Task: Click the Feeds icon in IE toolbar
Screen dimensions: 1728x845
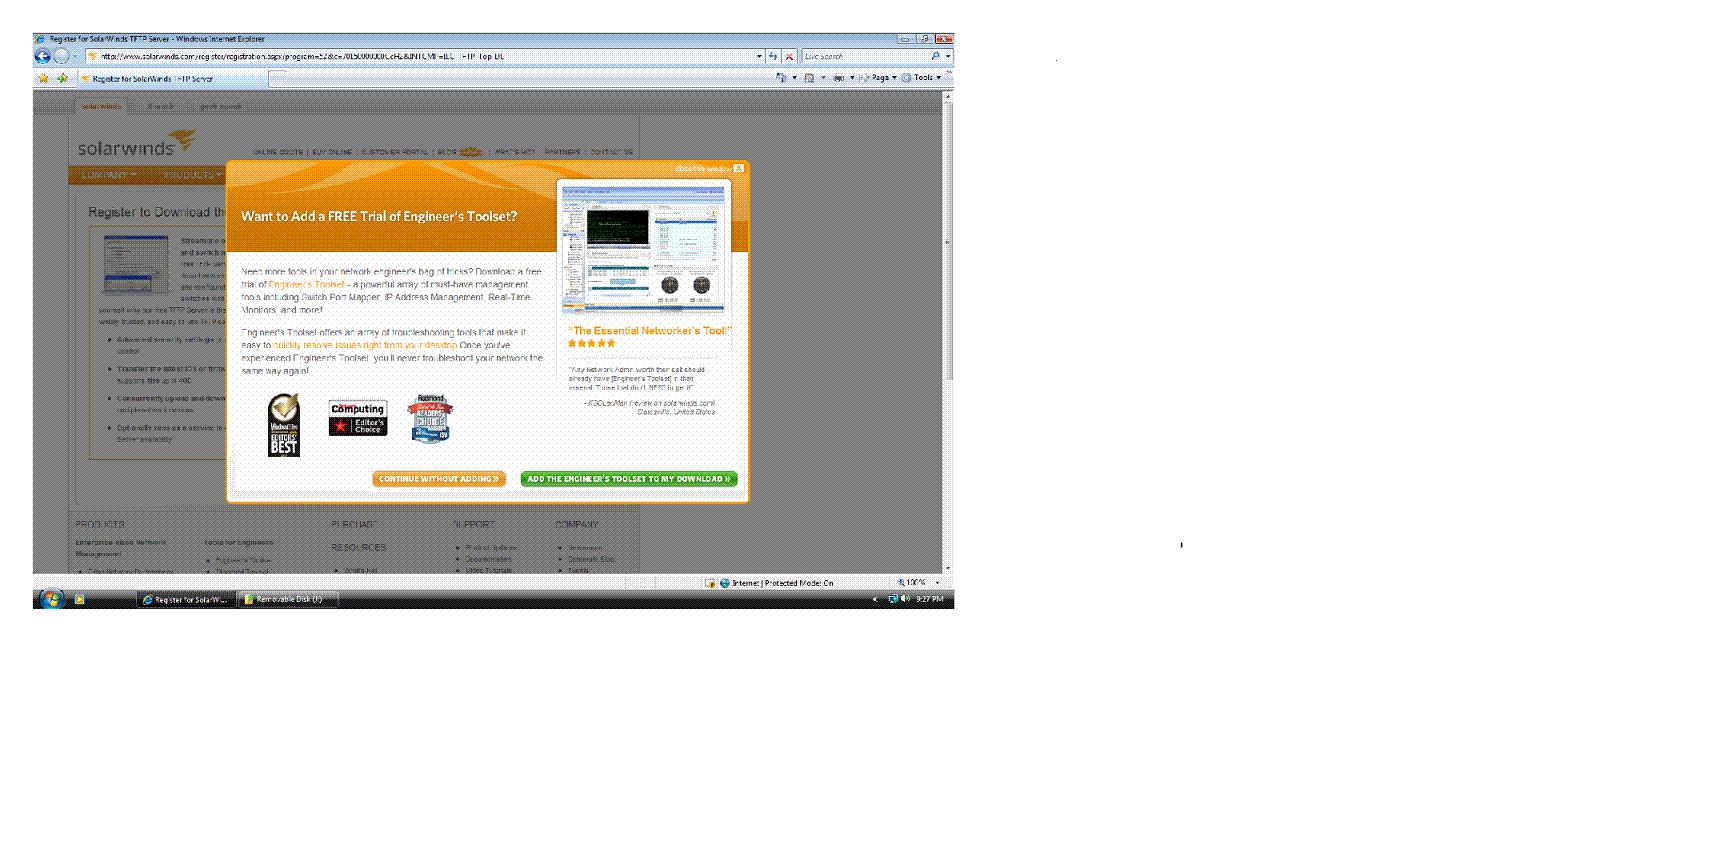Action: point(809,77)
